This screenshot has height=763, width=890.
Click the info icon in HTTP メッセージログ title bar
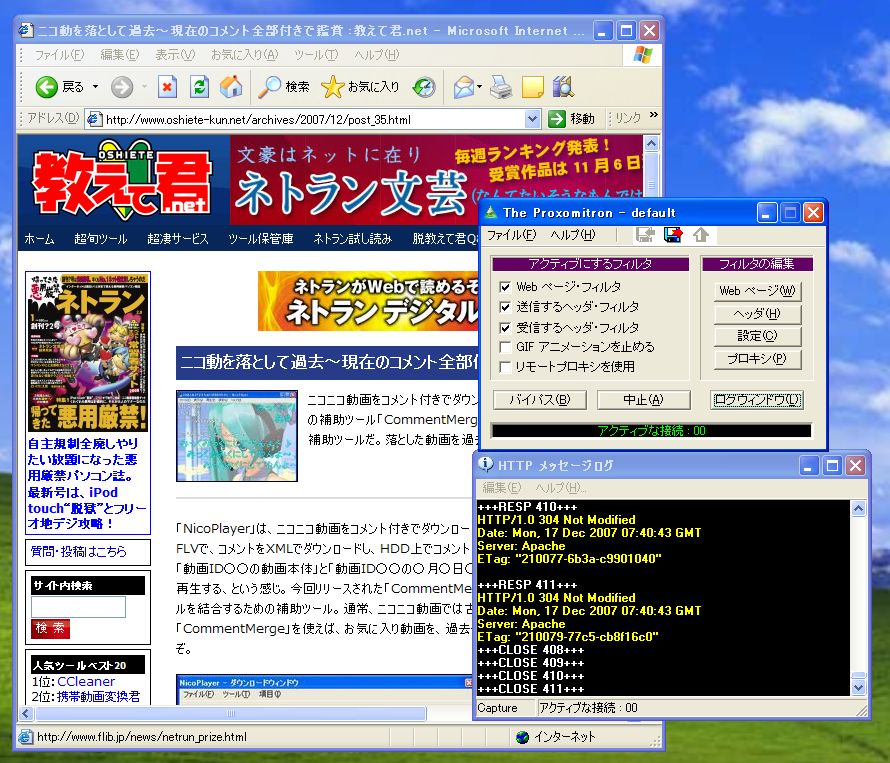coord(485,464)
